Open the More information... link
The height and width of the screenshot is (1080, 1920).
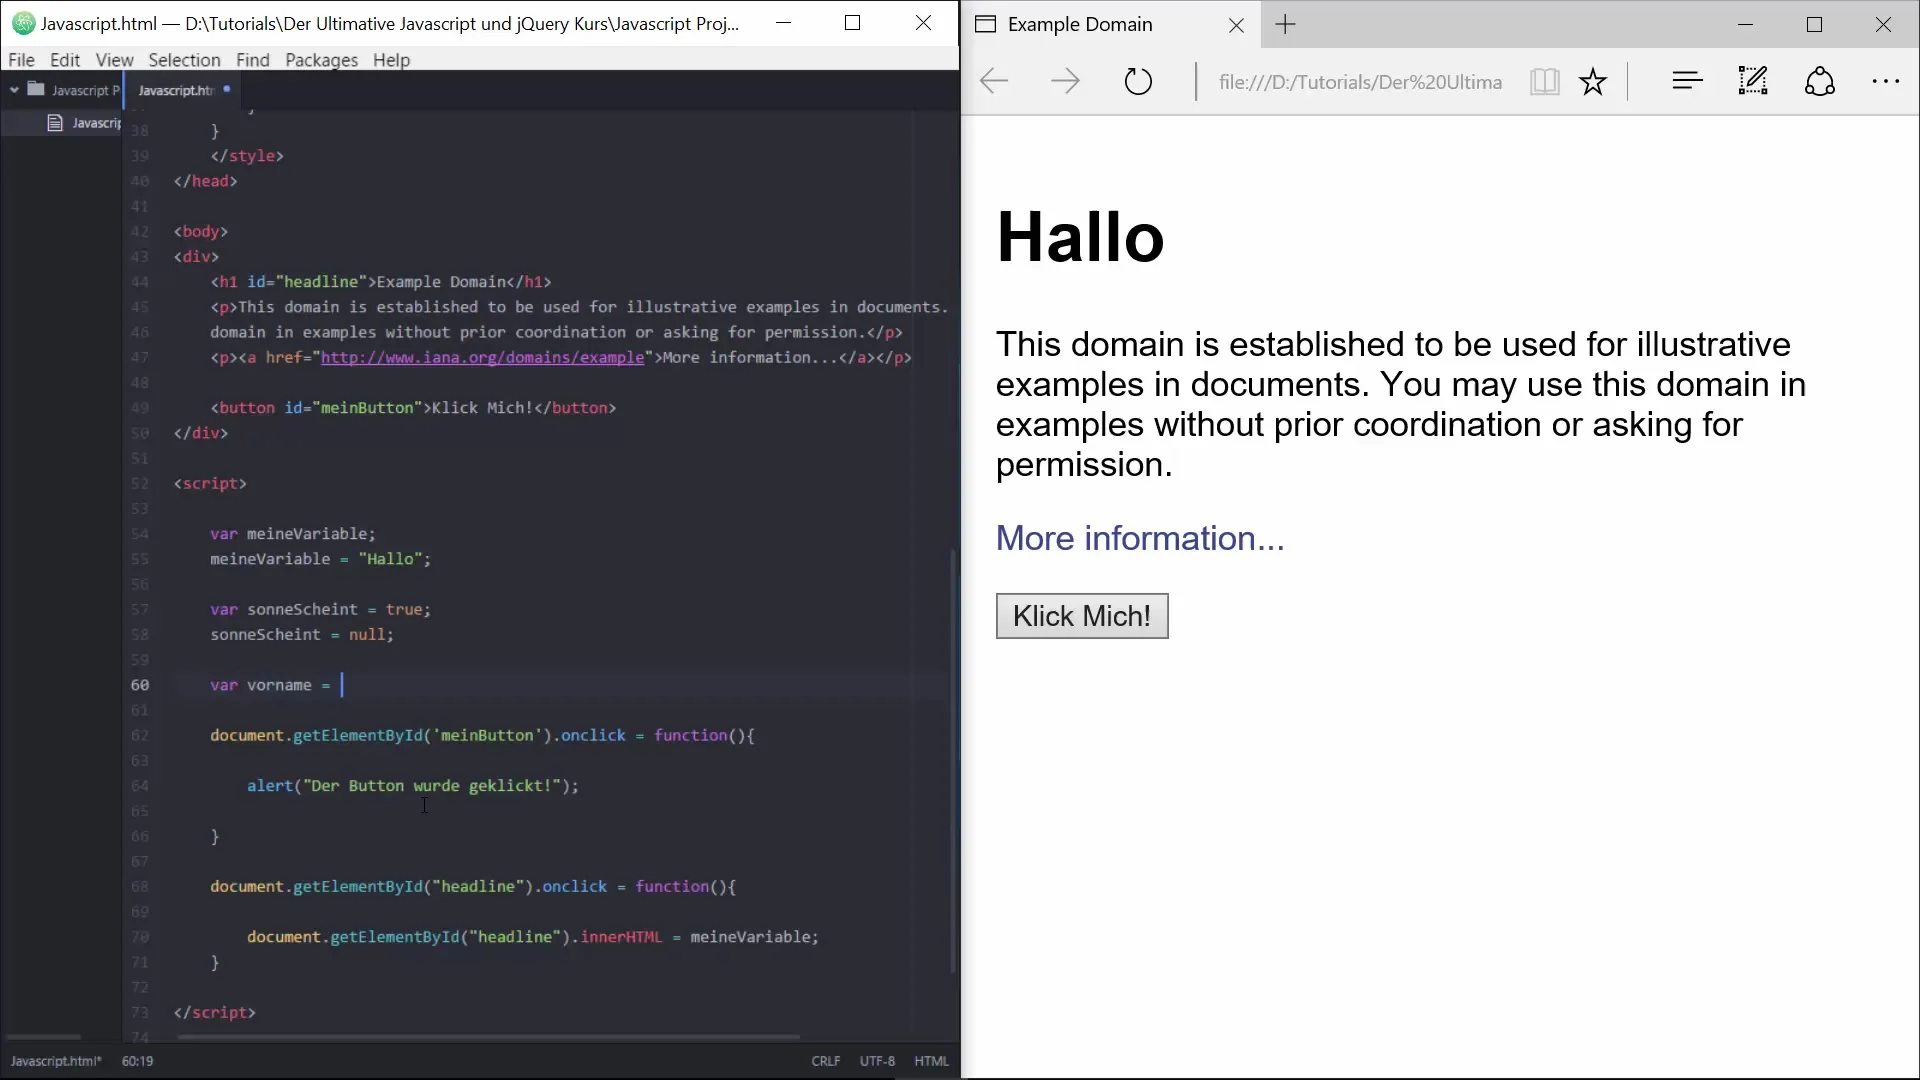[1140, 538]
